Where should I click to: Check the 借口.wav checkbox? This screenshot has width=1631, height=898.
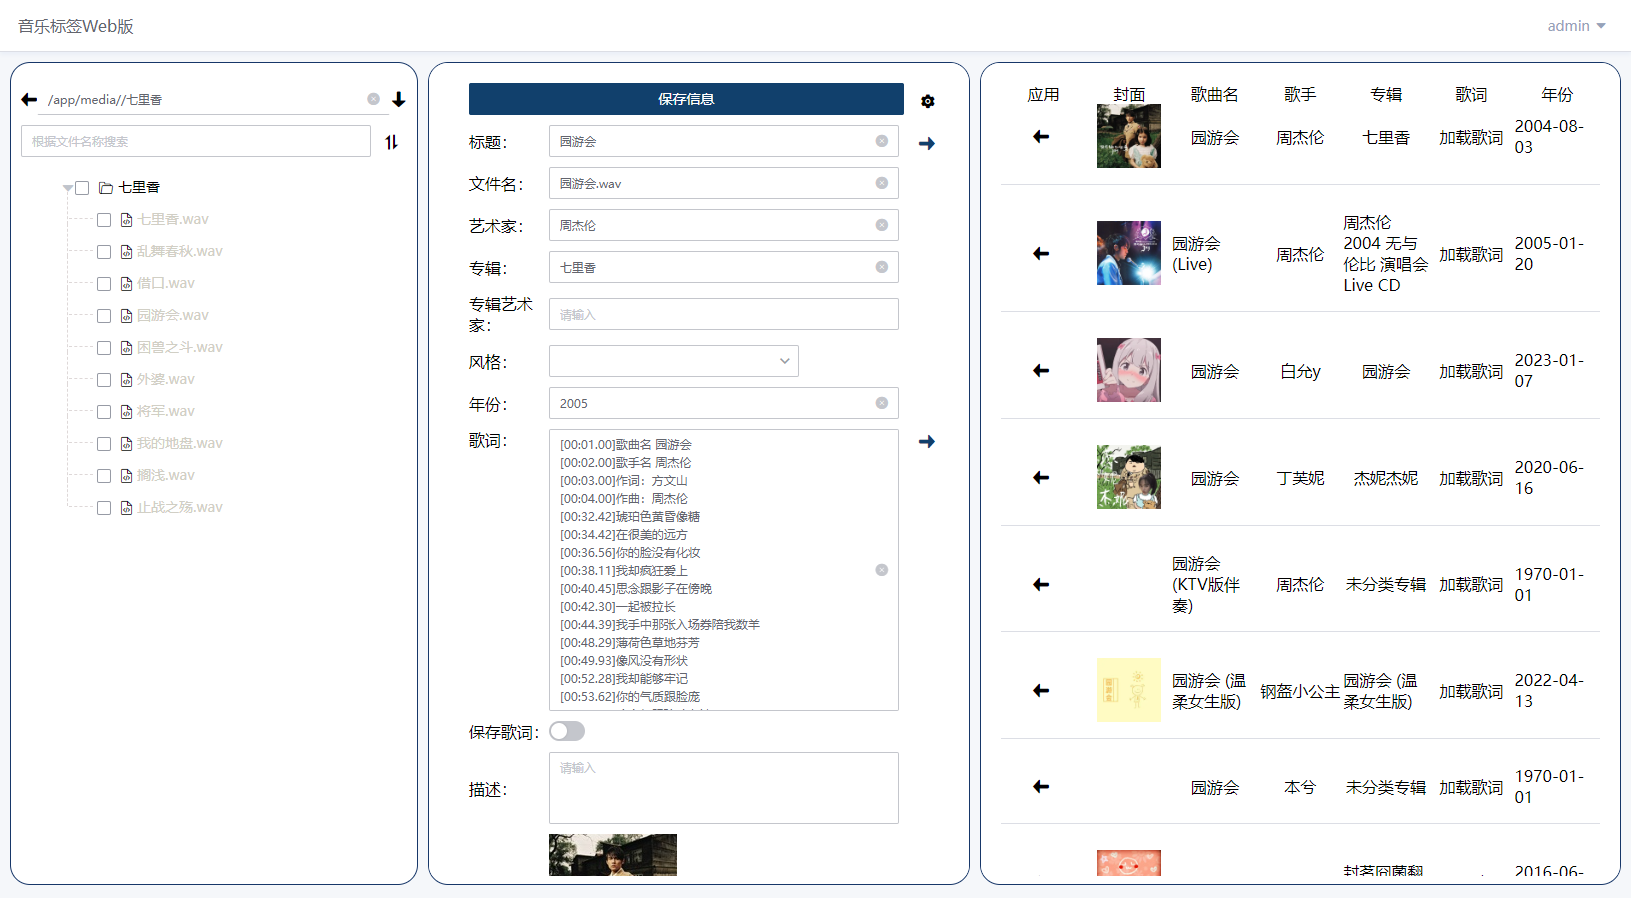pyautogui.click(x=104, y=284)
